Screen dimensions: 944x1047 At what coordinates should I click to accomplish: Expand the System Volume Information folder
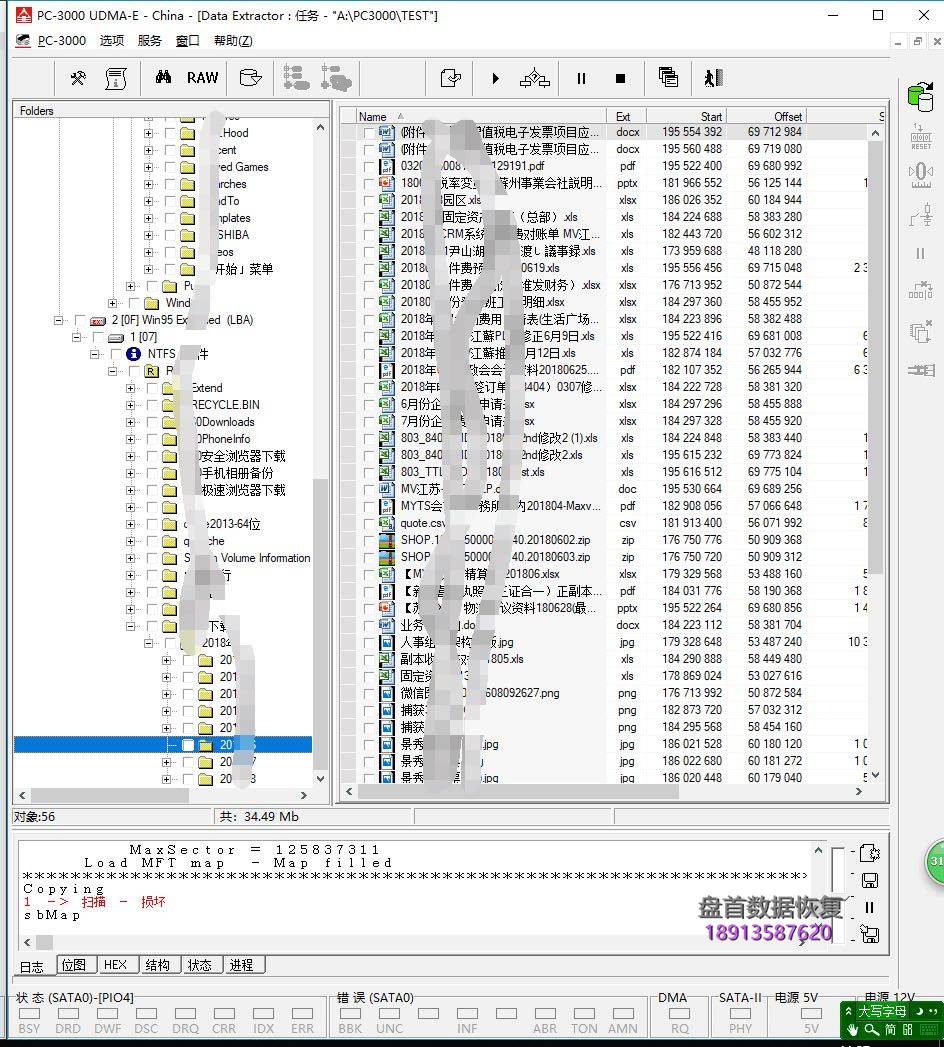[x=131, y=558]
